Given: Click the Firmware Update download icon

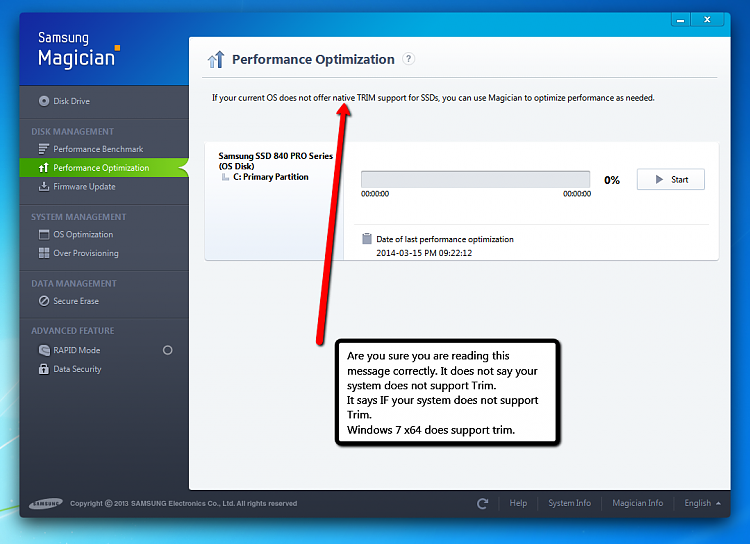Looking at the screenshot, I should [x=44, y=187].
